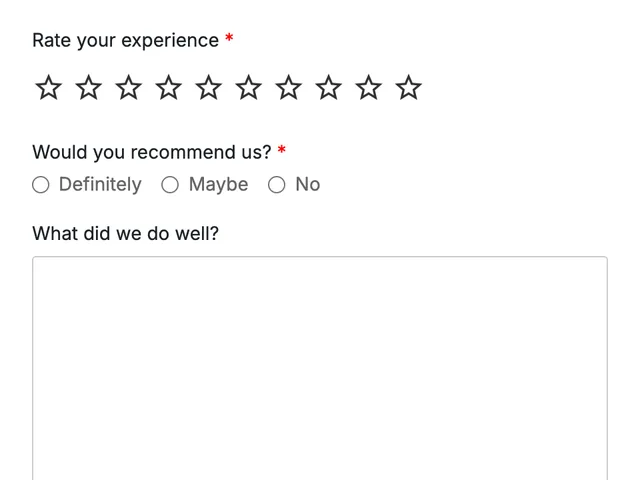Choose the Maybe radio option
640x480 pixels.
[170, 184]
